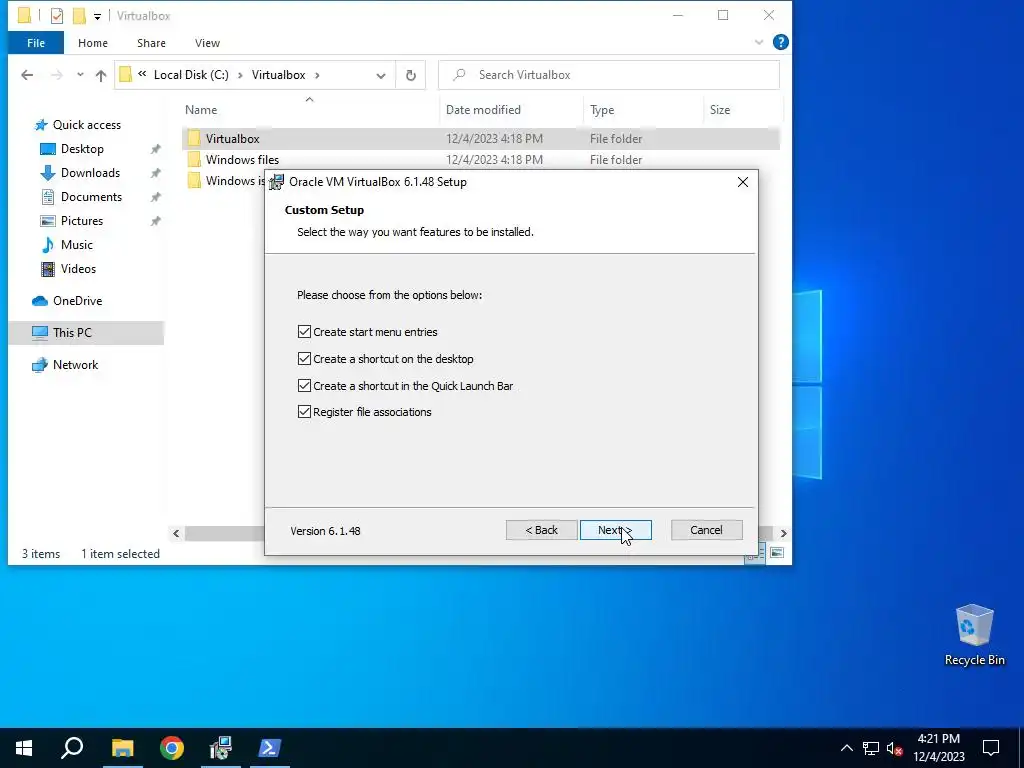The height and width of the screenshot is (768, 1024).
Task: Open Music in navigation pane
Action: [76, 245]
